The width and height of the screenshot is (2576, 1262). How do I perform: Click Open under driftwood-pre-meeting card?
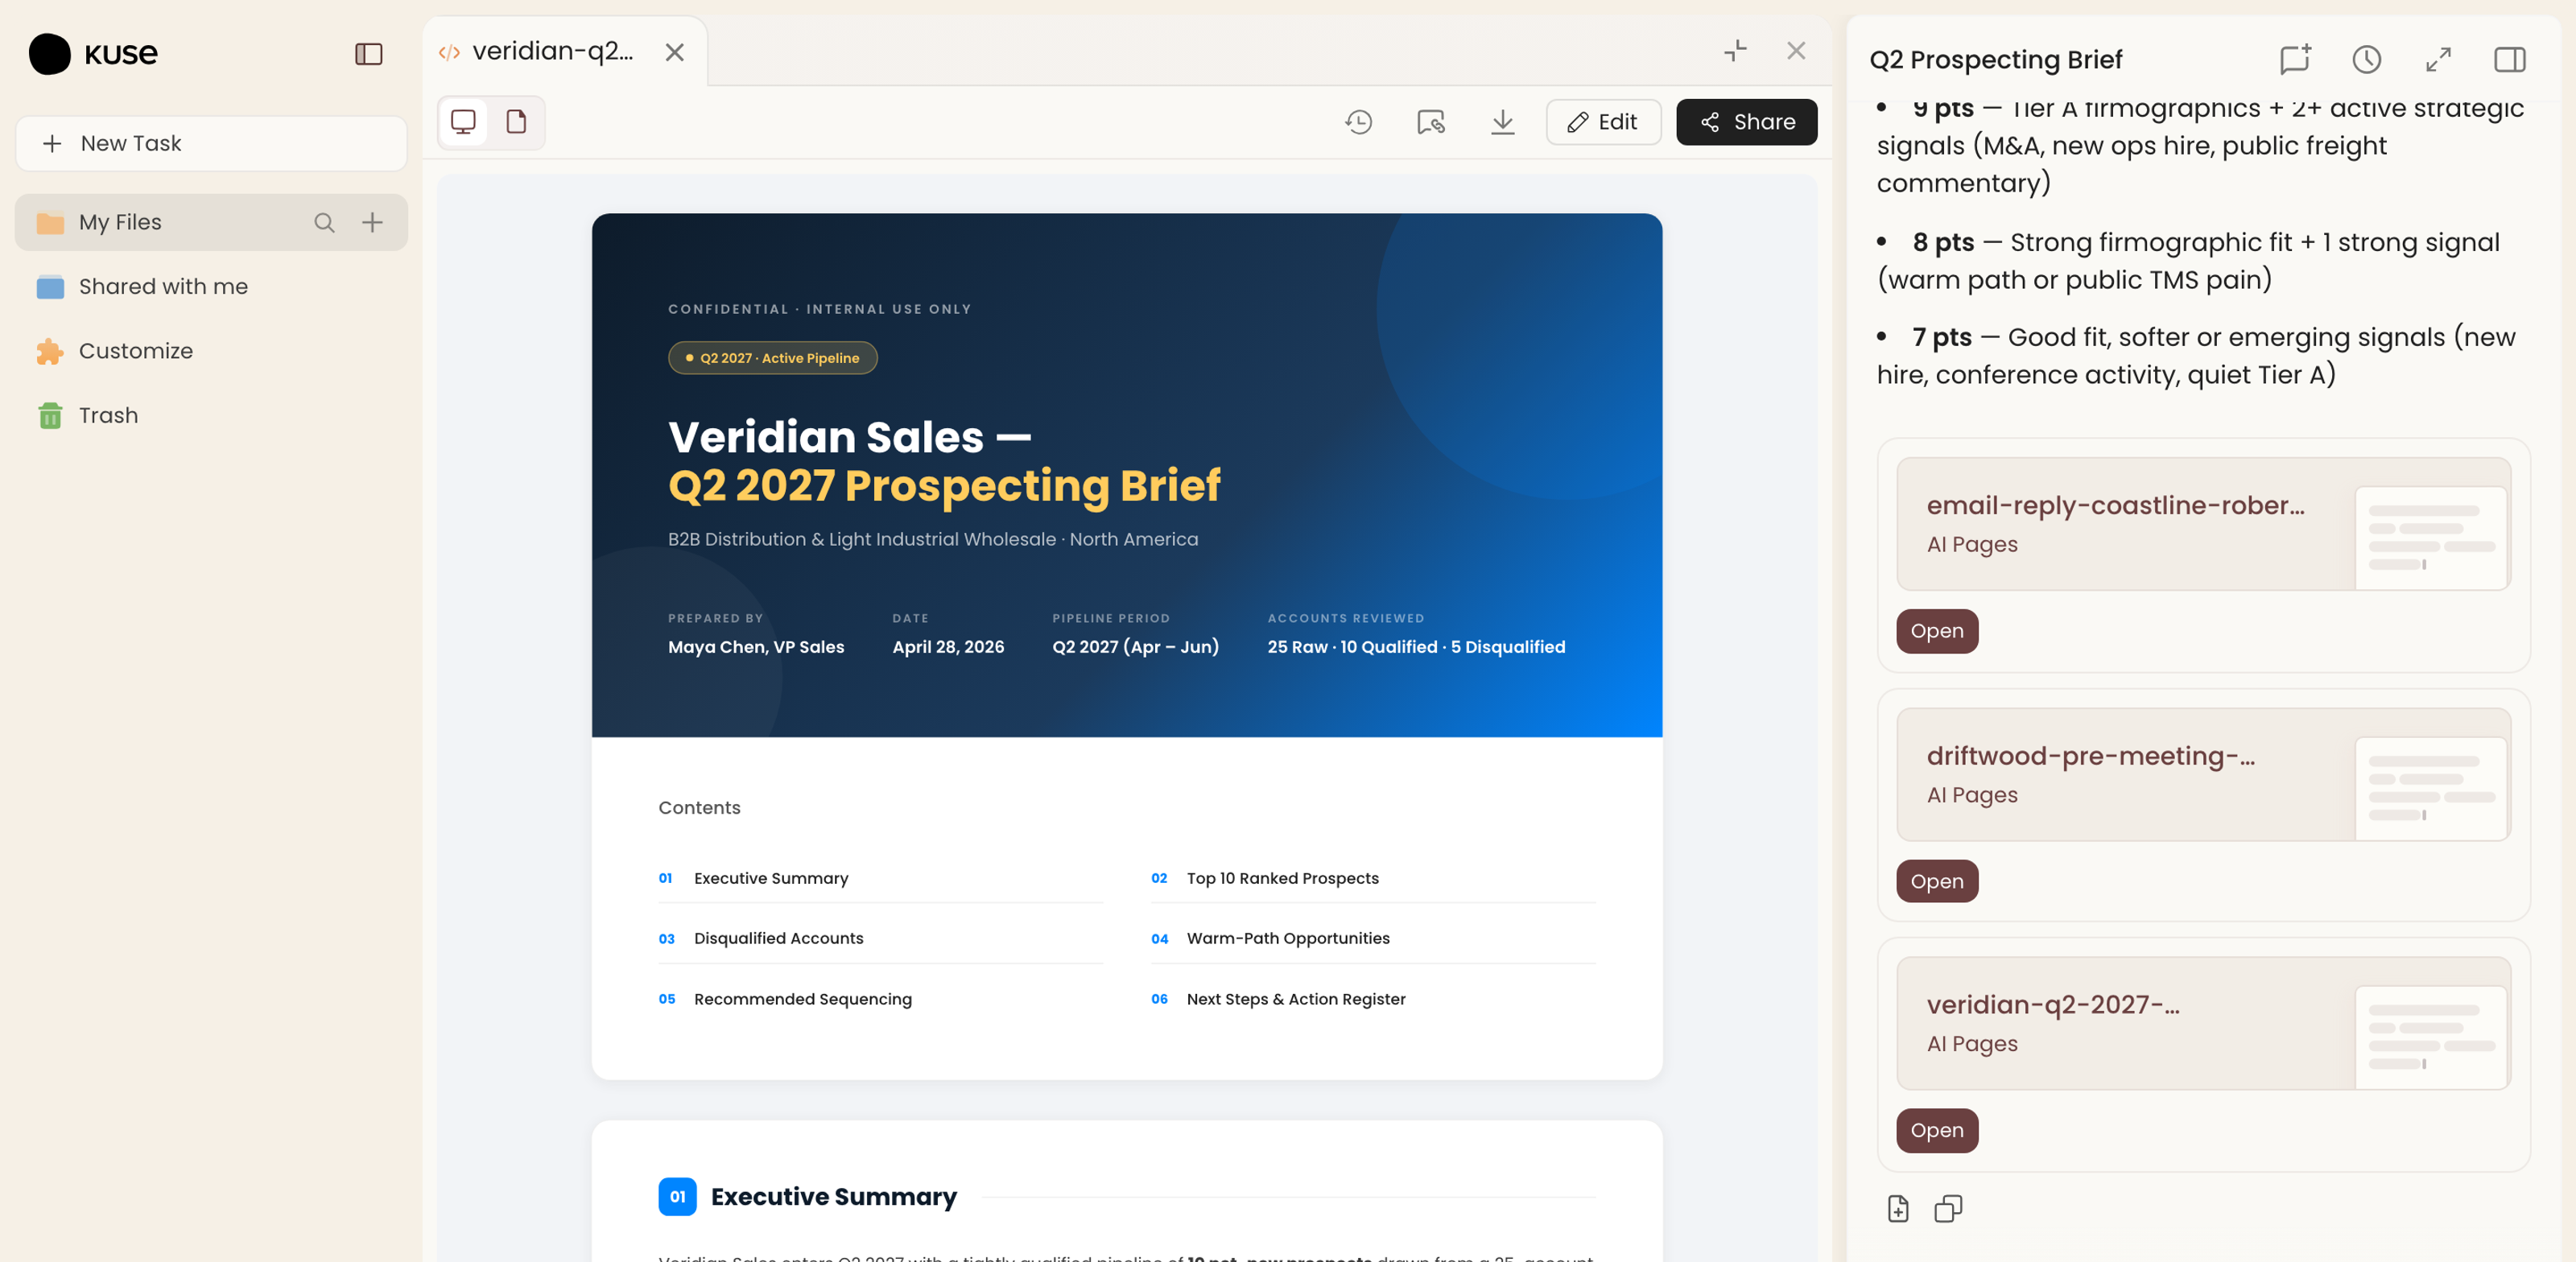pos(1937,881)
